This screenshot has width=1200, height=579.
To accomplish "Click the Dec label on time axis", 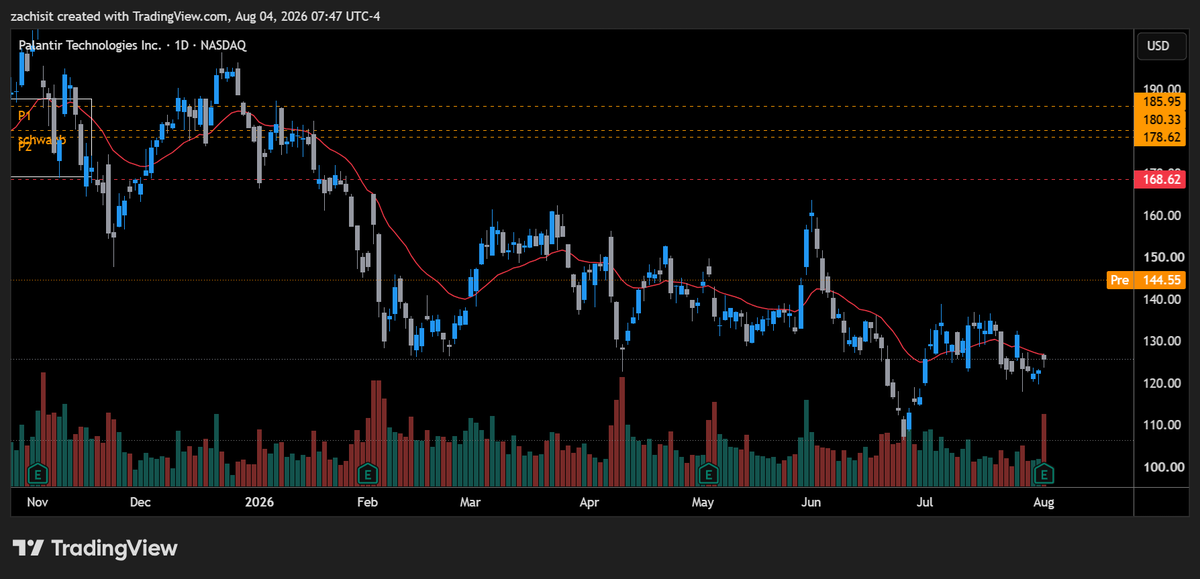I will 140,502.
